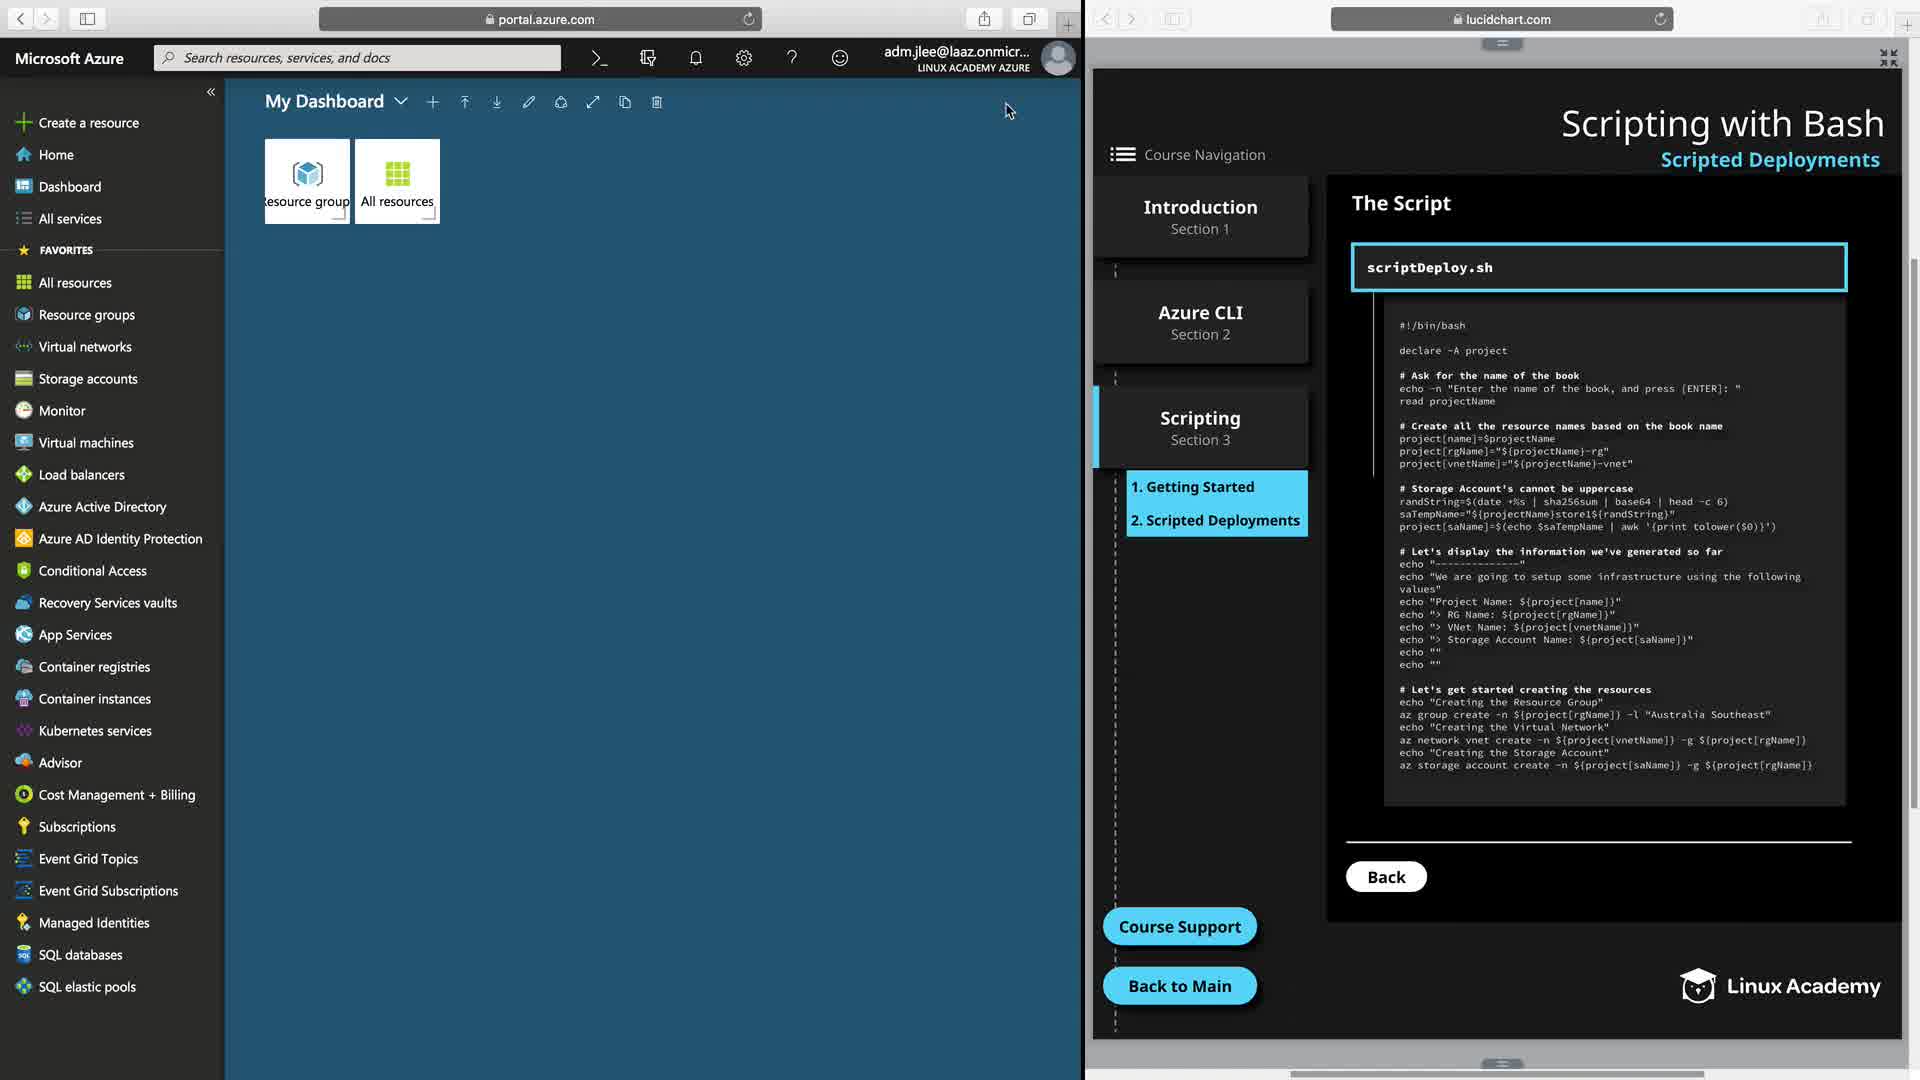This screenshot has height=1080, width=1920.
Task: Clone the dashboard with the copy icon
Action: pos(625,102)
